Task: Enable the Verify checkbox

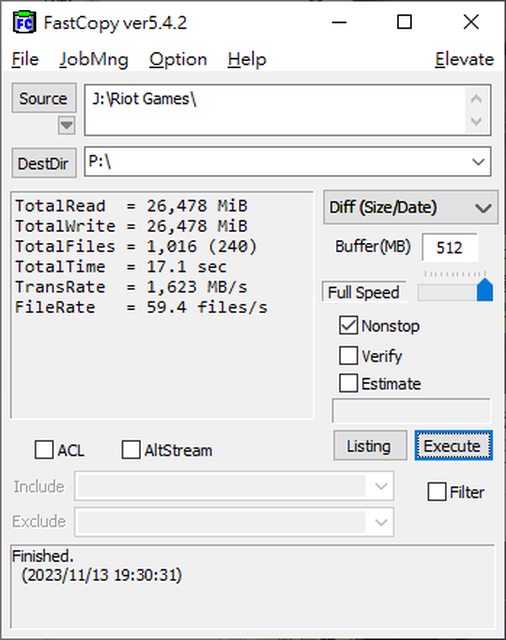Action: coord(348,356)
